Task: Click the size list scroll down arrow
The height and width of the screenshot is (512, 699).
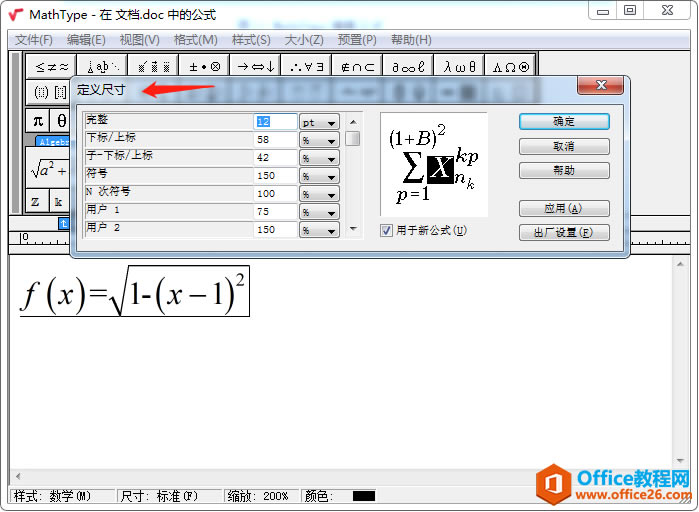Action: pos(353,229)
